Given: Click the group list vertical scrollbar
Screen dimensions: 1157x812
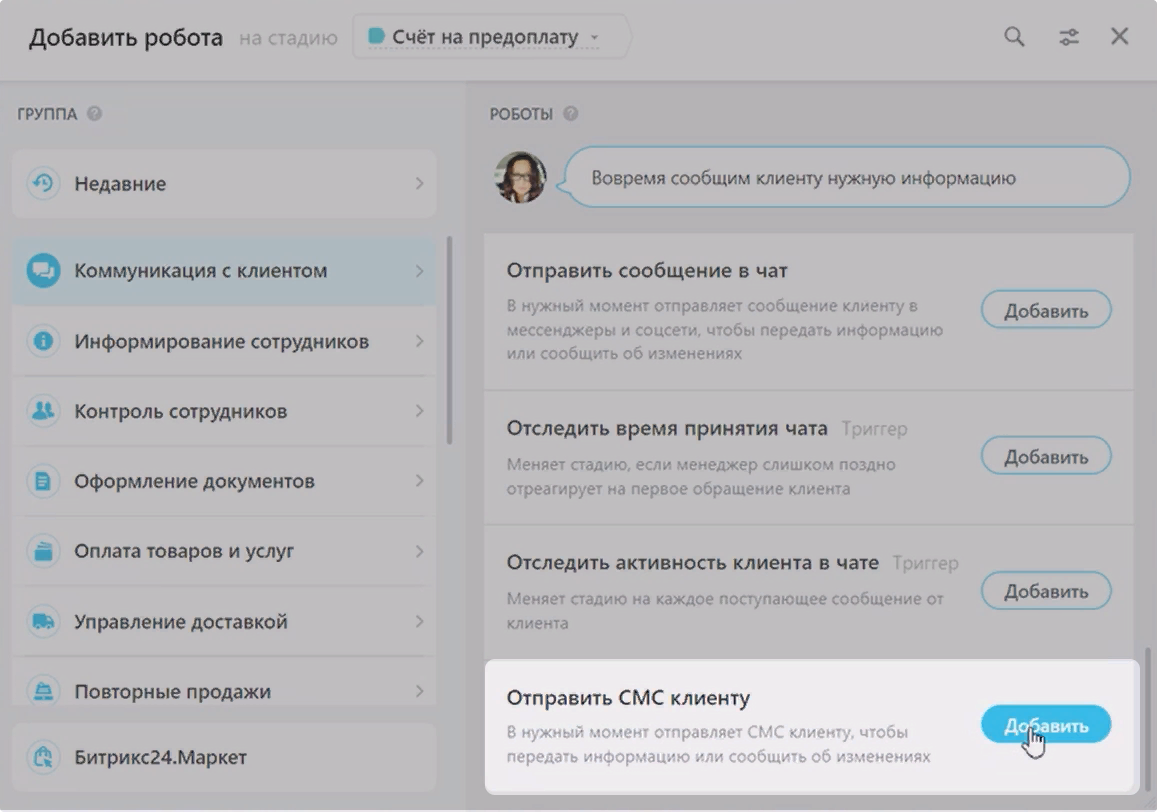Looking at the screenshot, I should point(449,340).
